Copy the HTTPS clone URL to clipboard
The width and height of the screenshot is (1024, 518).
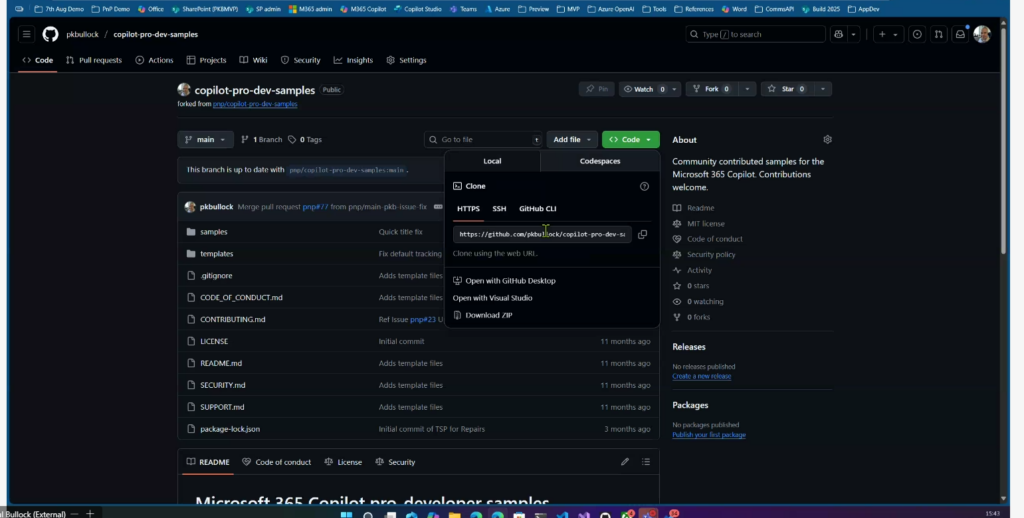643,235
